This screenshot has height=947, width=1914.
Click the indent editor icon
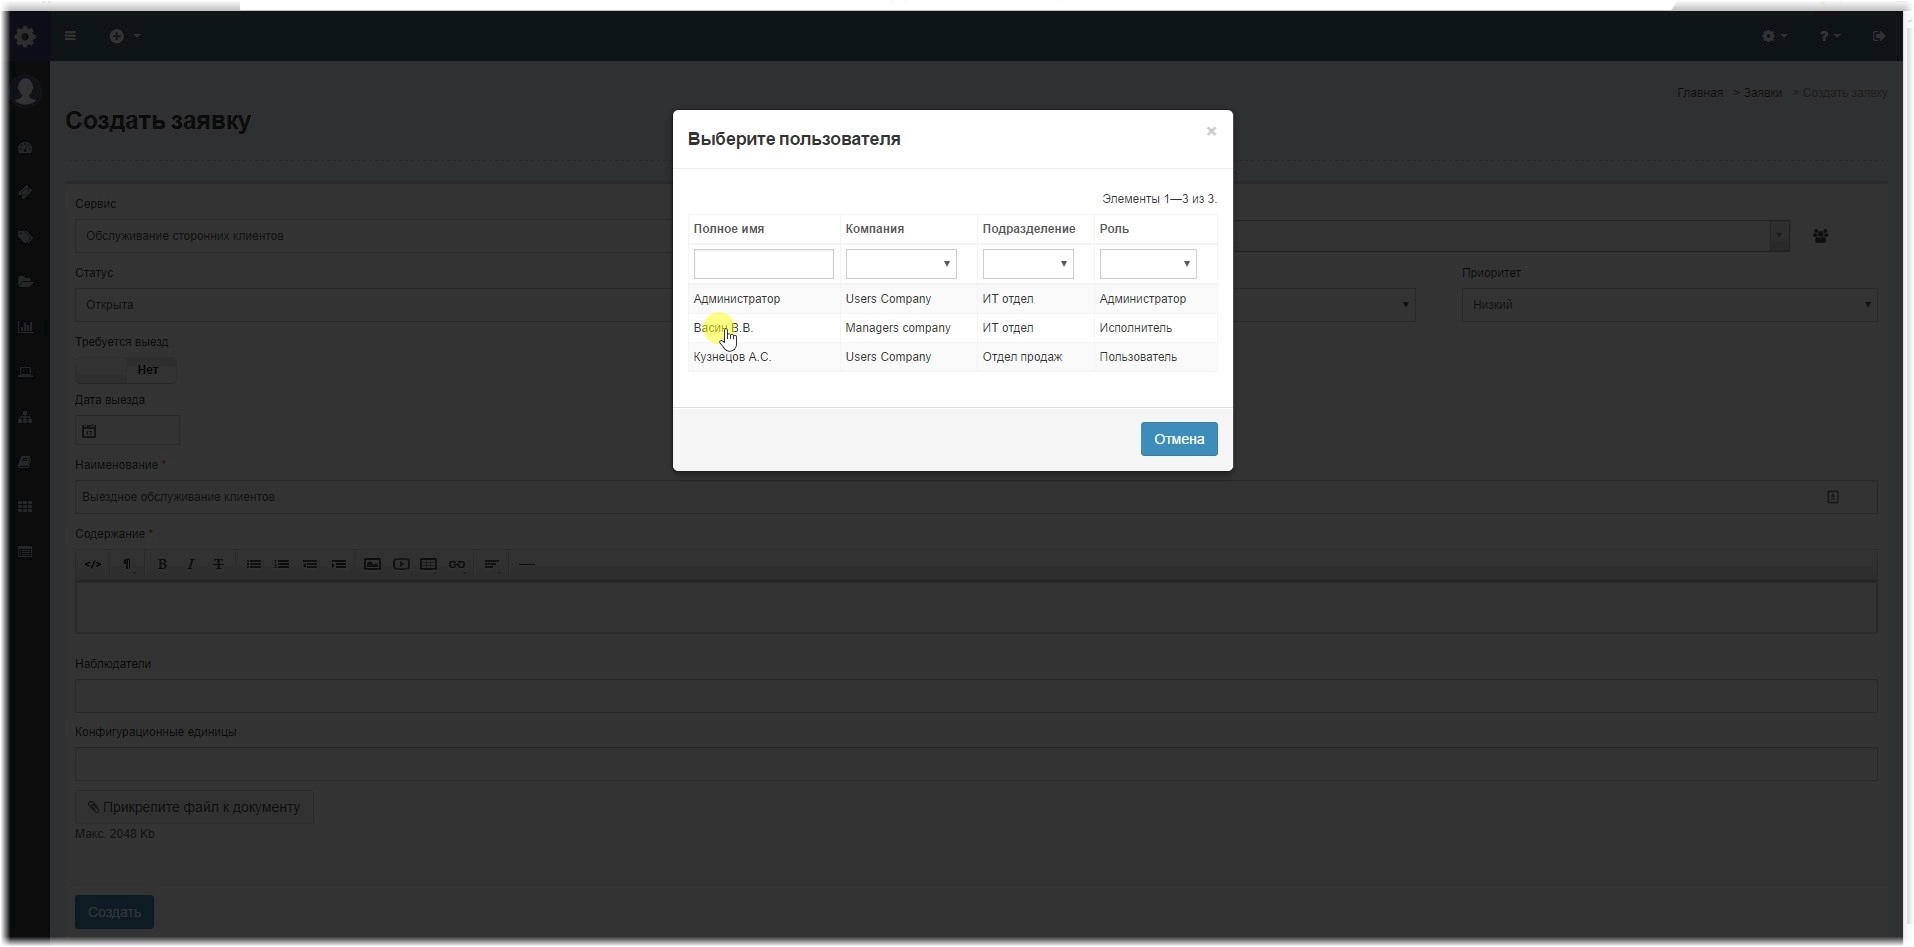[339, 564]
